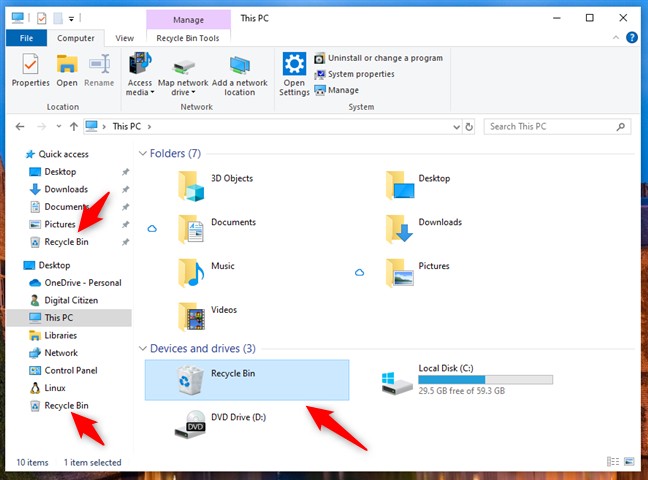This screenshot has height=480, width=648.
Task: Select the DVD Drive (D:) icon
Action: 191,423
